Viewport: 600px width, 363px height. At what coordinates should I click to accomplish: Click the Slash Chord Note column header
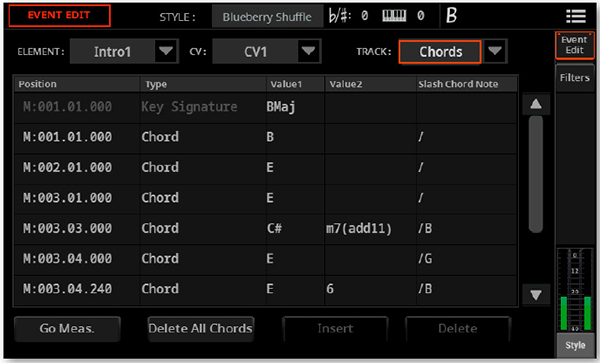466,84
